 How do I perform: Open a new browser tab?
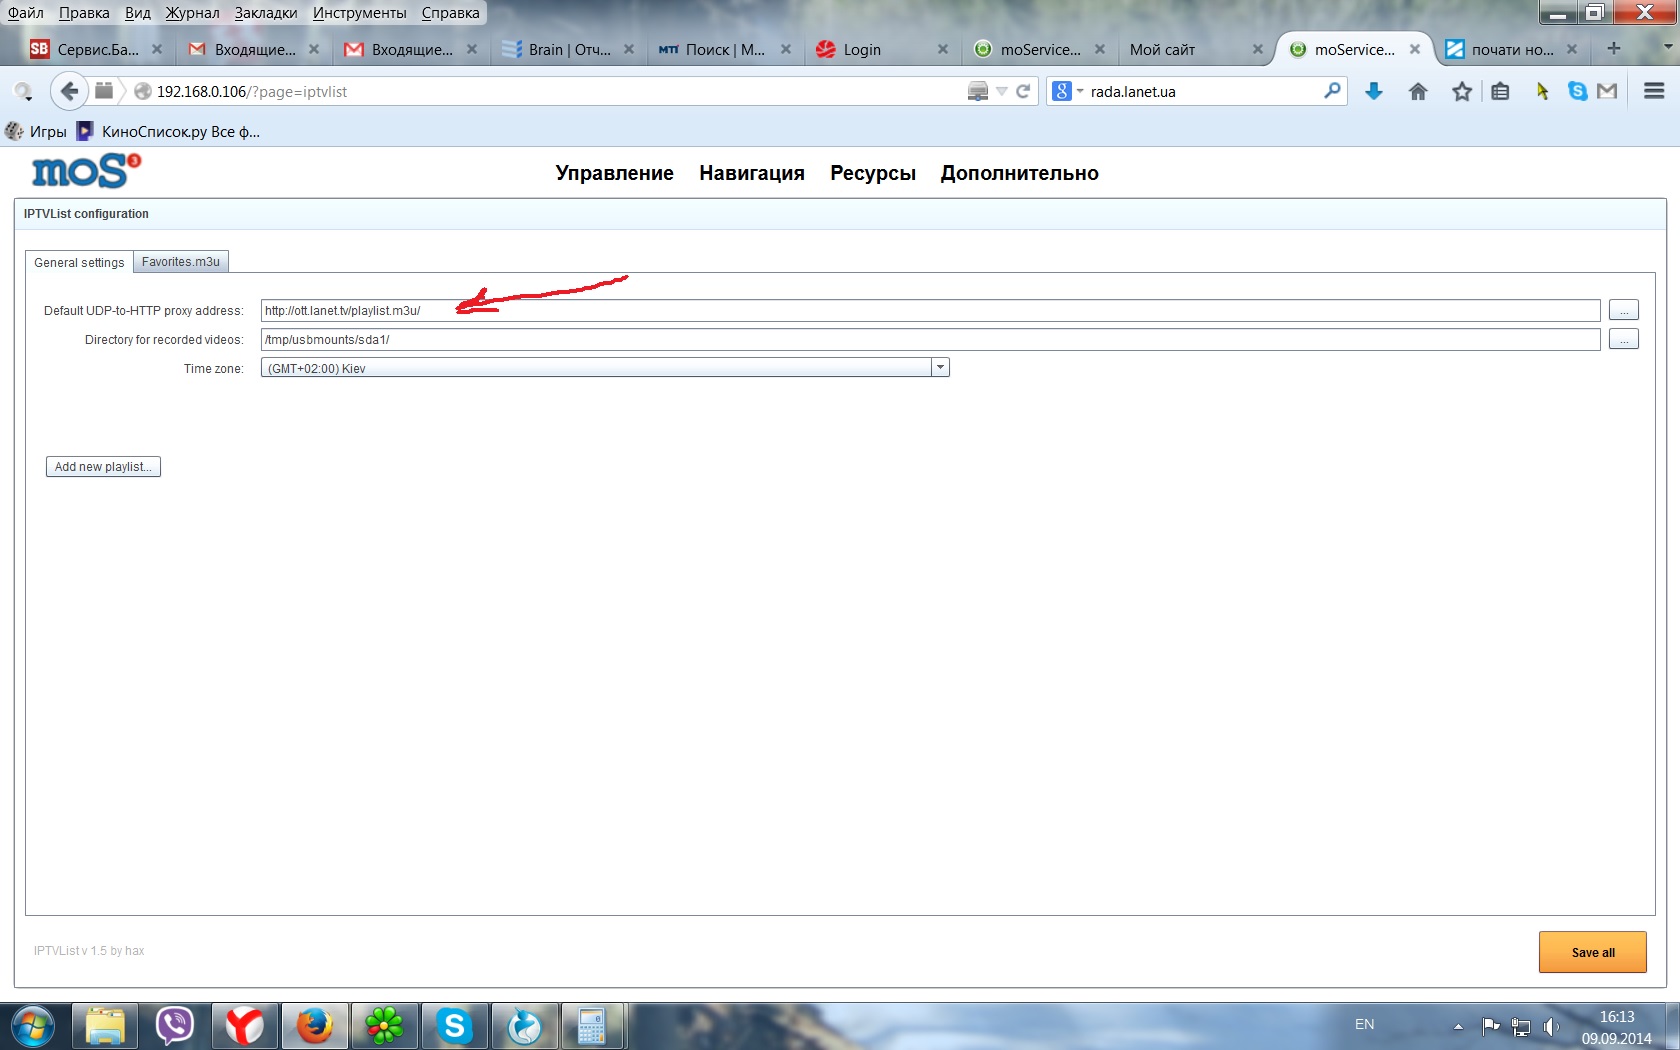tap(1613, 49)
